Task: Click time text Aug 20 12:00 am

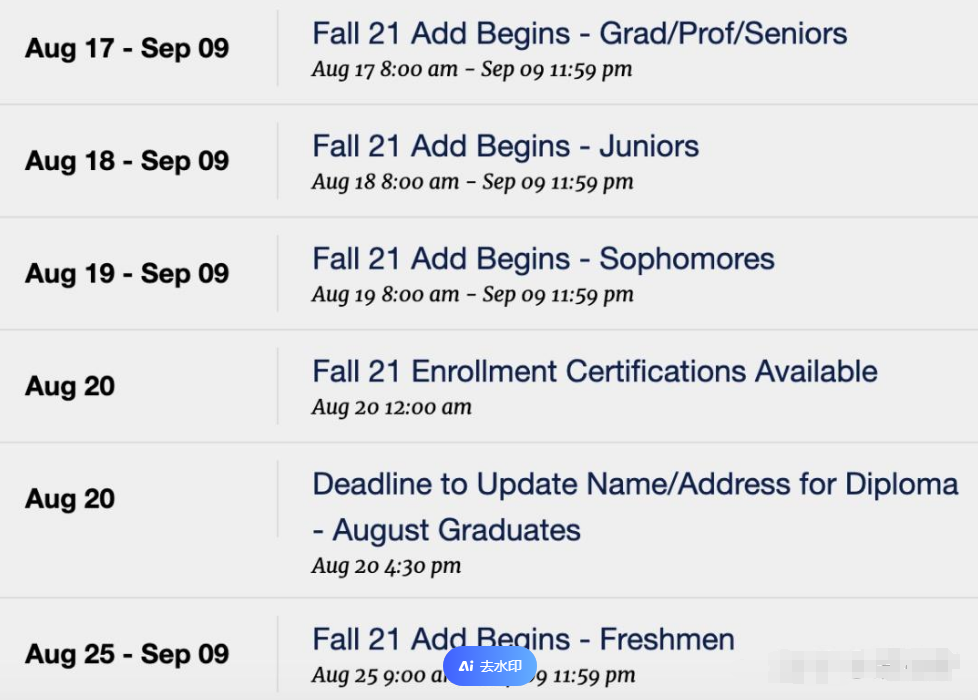Action: 392,407
